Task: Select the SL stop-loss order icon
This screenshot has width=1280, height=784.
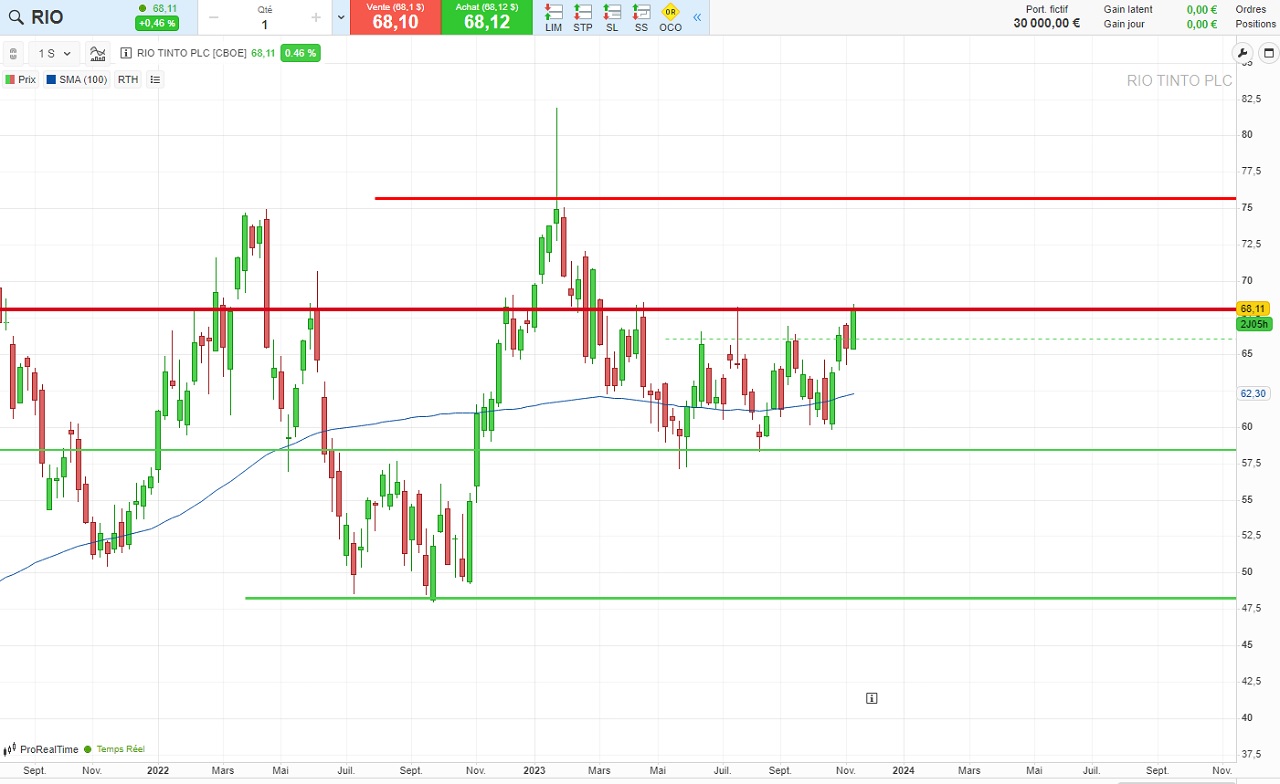Action: coord(612,18)
